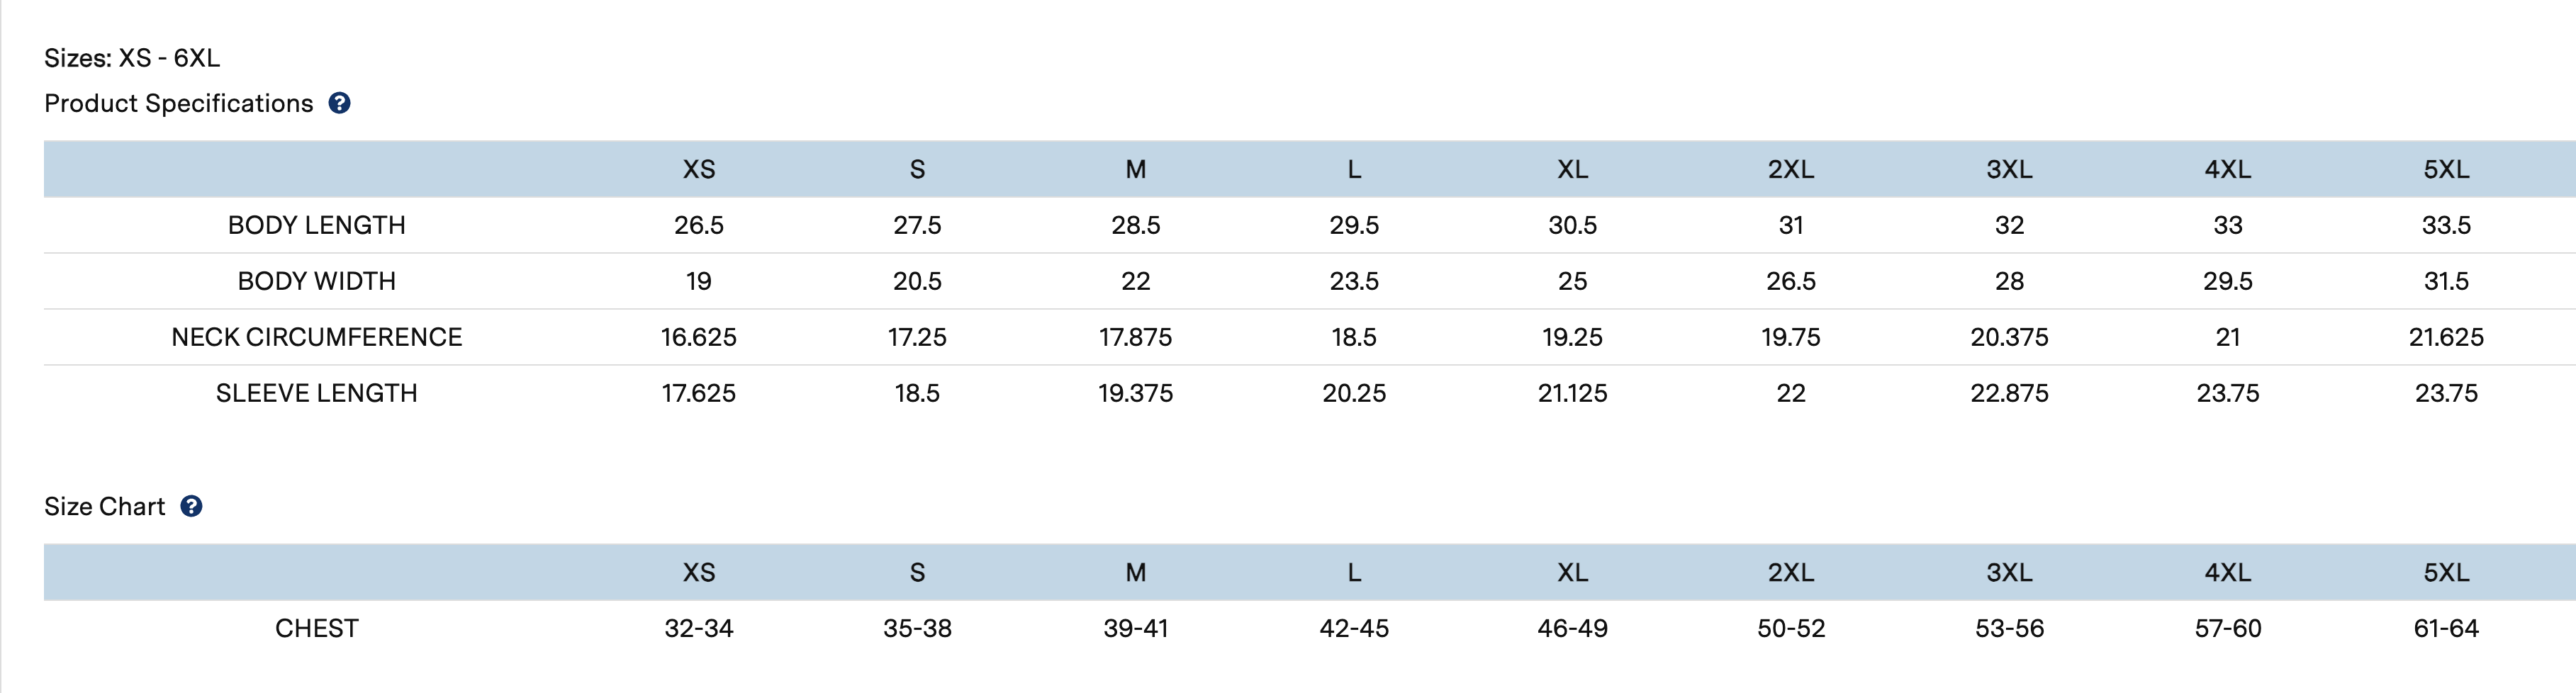Select the 30.5 body length value
The height and width of the screenshot is (693, 2576).
(x=1572, y=225)
